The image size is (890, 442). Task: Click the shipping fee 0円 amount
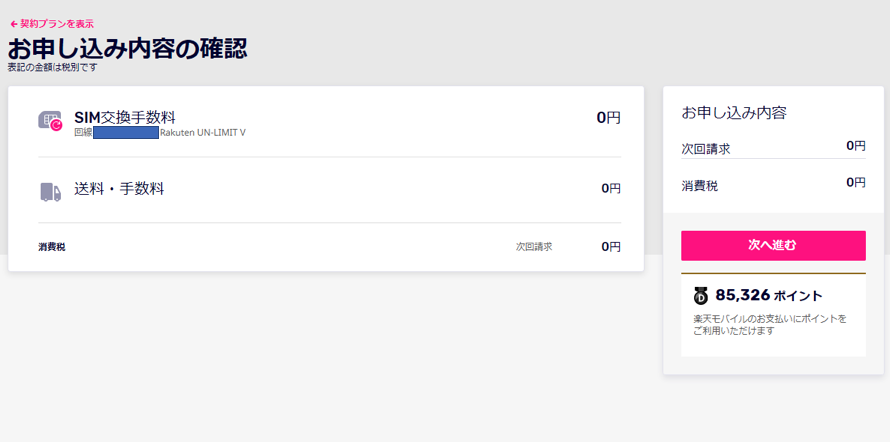click(x=611, y=188)
